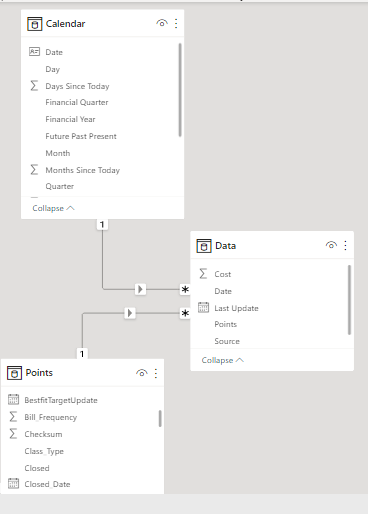Select the Date field in Calendar table
Screen dimensions: 368x514
(54, 52)
